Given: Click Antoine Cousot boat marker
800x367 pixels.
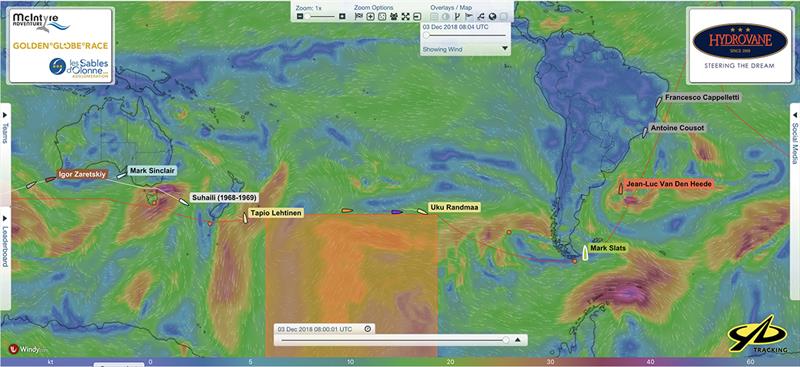Looking at the screenshot, I should [645, 132].
